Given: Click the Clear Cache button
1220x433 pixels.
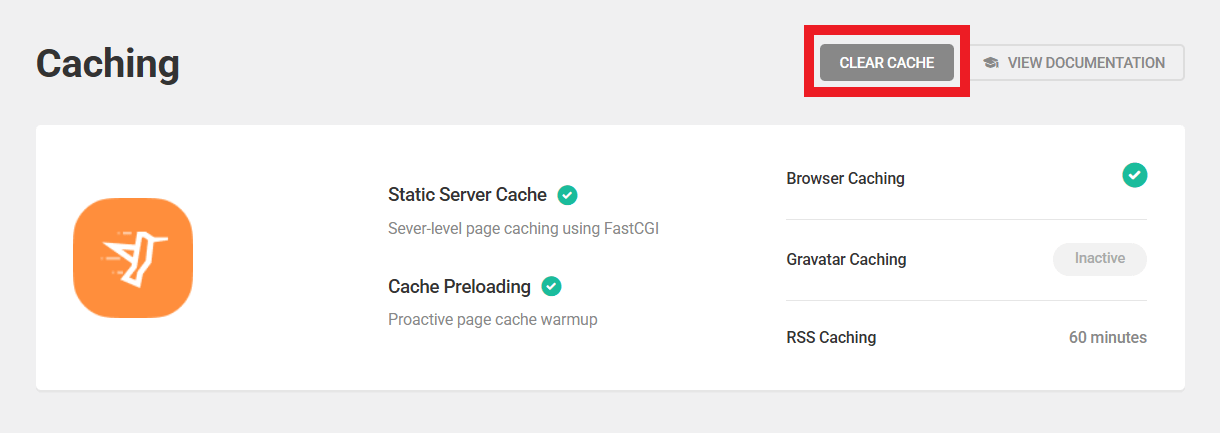Looking at the screenshot, I should point(886,62).
